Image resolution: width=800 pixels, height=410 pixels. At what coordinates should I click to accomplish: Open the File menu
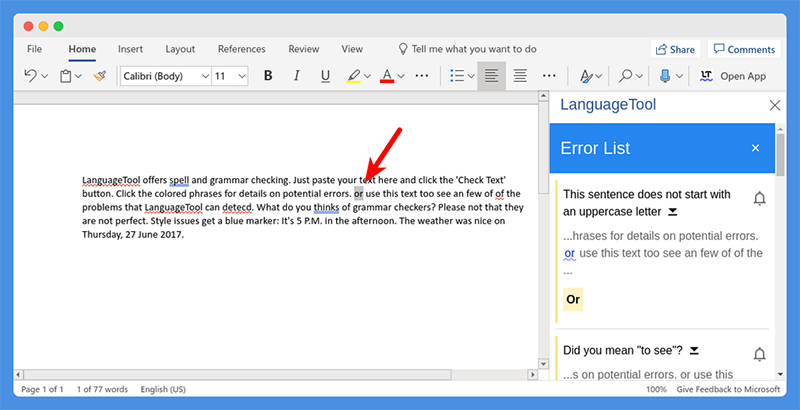34,49
